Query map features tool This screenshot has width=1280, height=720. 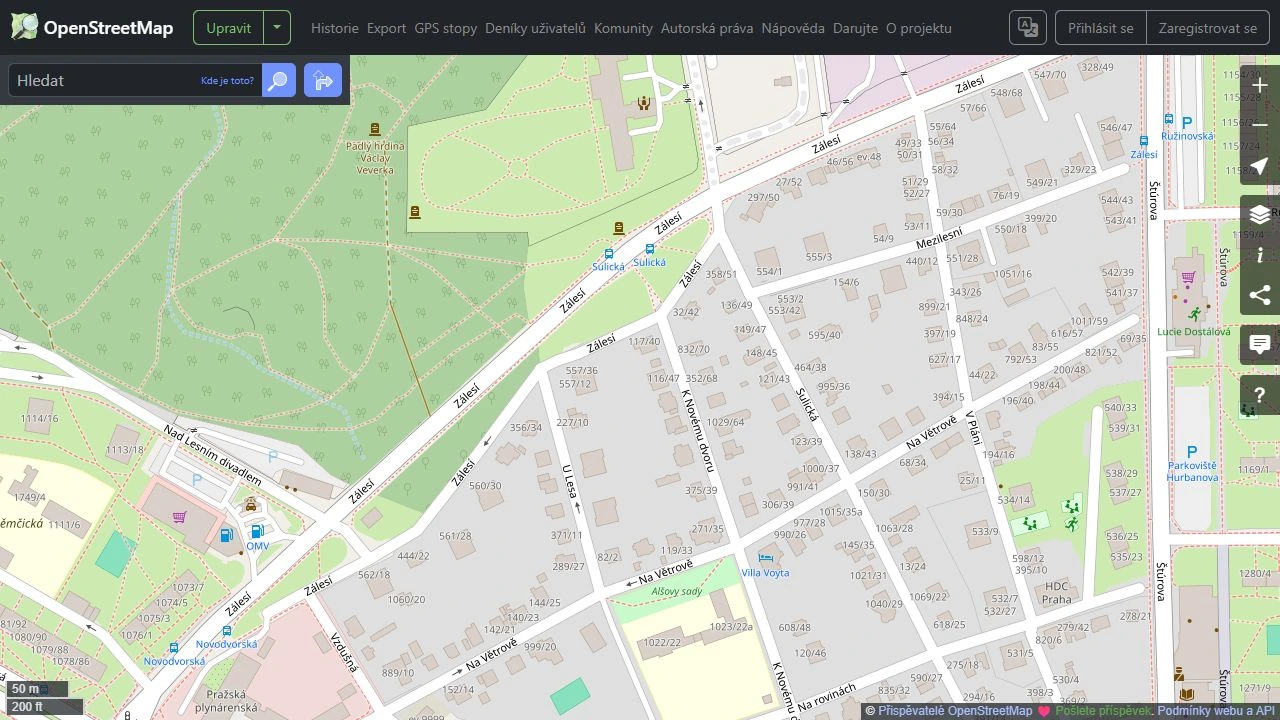(x=1260, y=395)
